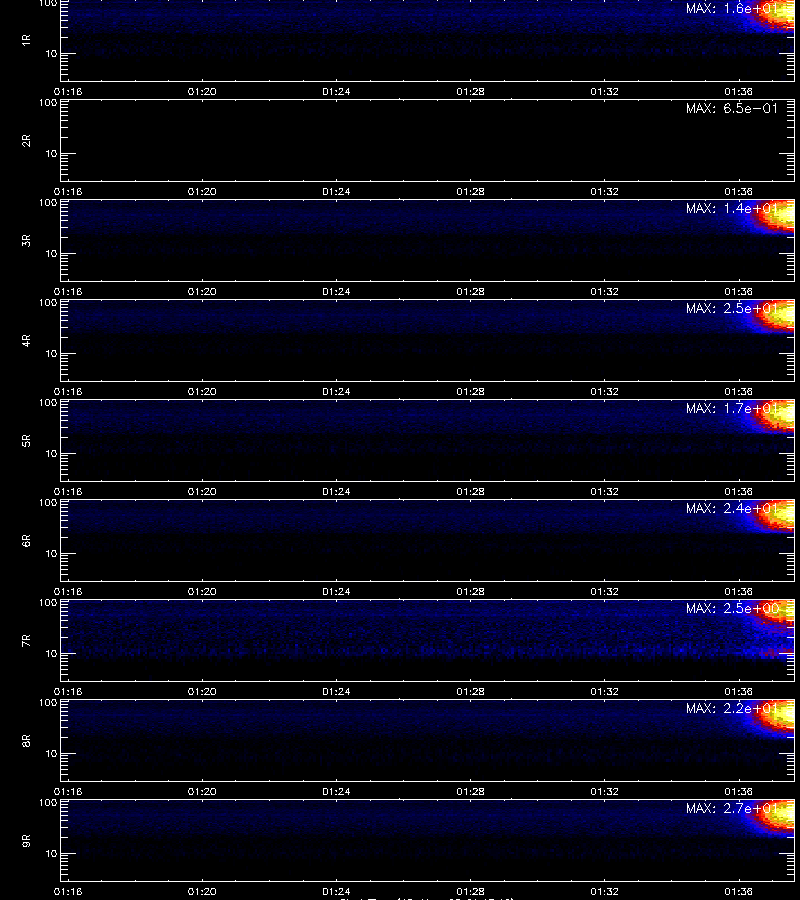This screenshot has width=800, height=900.
Task: Click the 01:20 tick label under panel 6R
Action: point(202,591)
